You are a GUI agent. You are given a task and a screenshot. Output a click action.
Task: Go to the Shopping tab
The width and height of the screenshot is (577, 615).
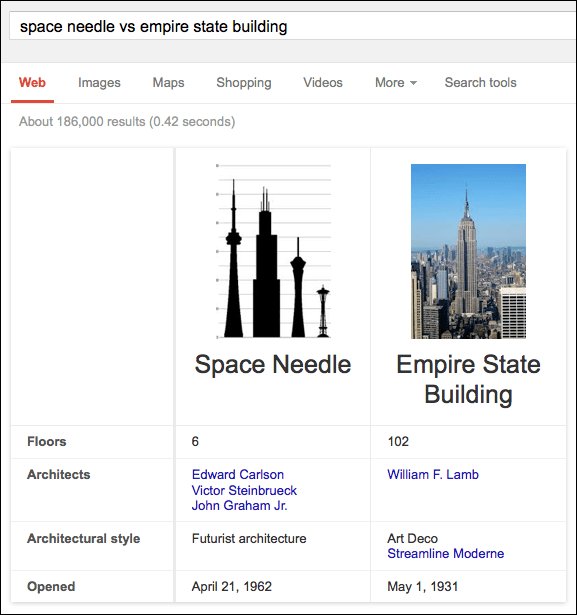pos(244,83)
